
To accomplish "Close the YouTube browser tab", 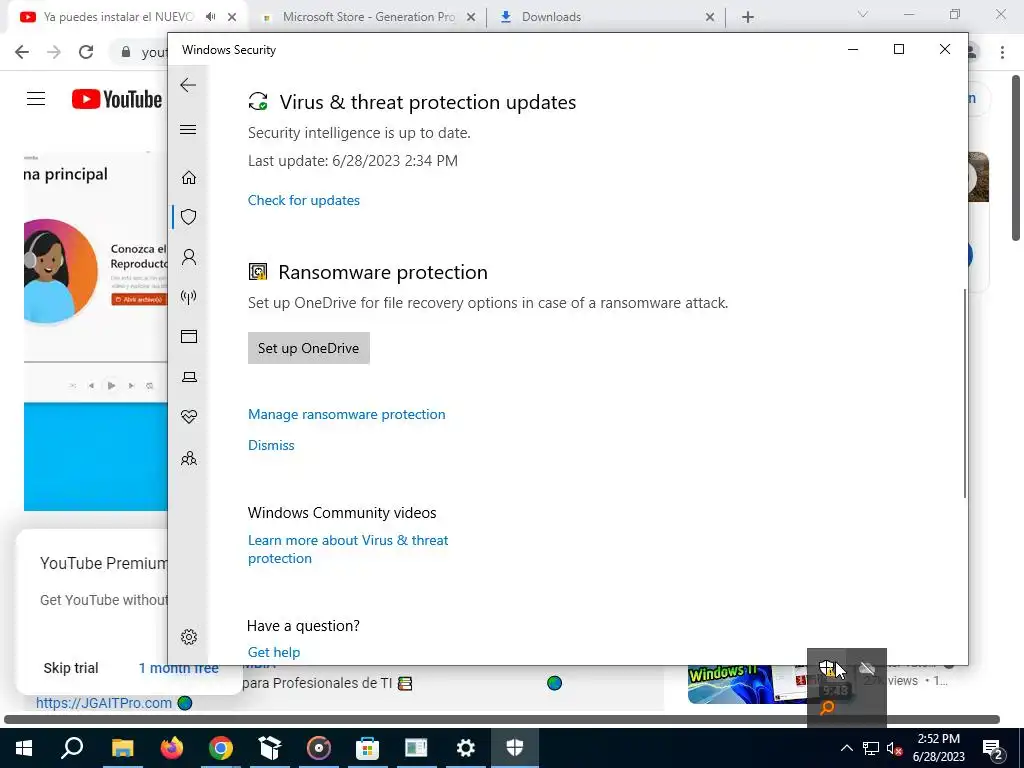I will point(232,17).
